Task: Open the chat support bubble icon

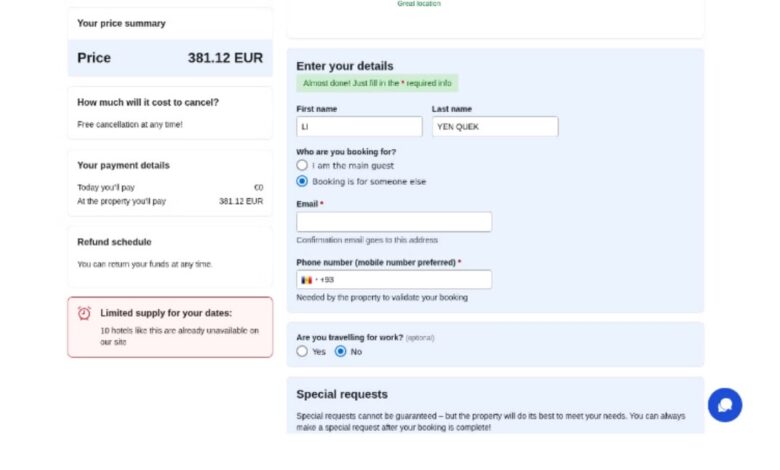Action: 724,405
